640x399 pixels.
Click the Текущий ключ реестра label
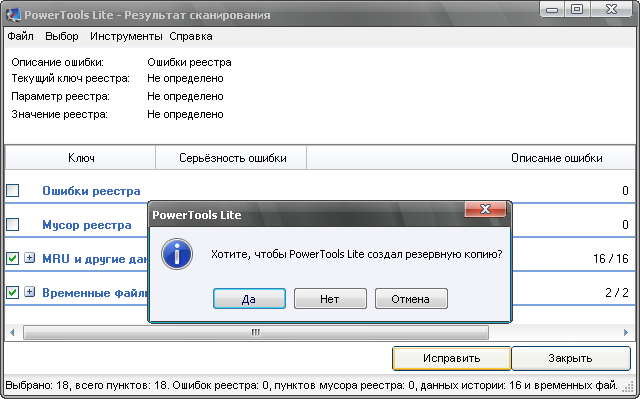click(x=70, y=78)
